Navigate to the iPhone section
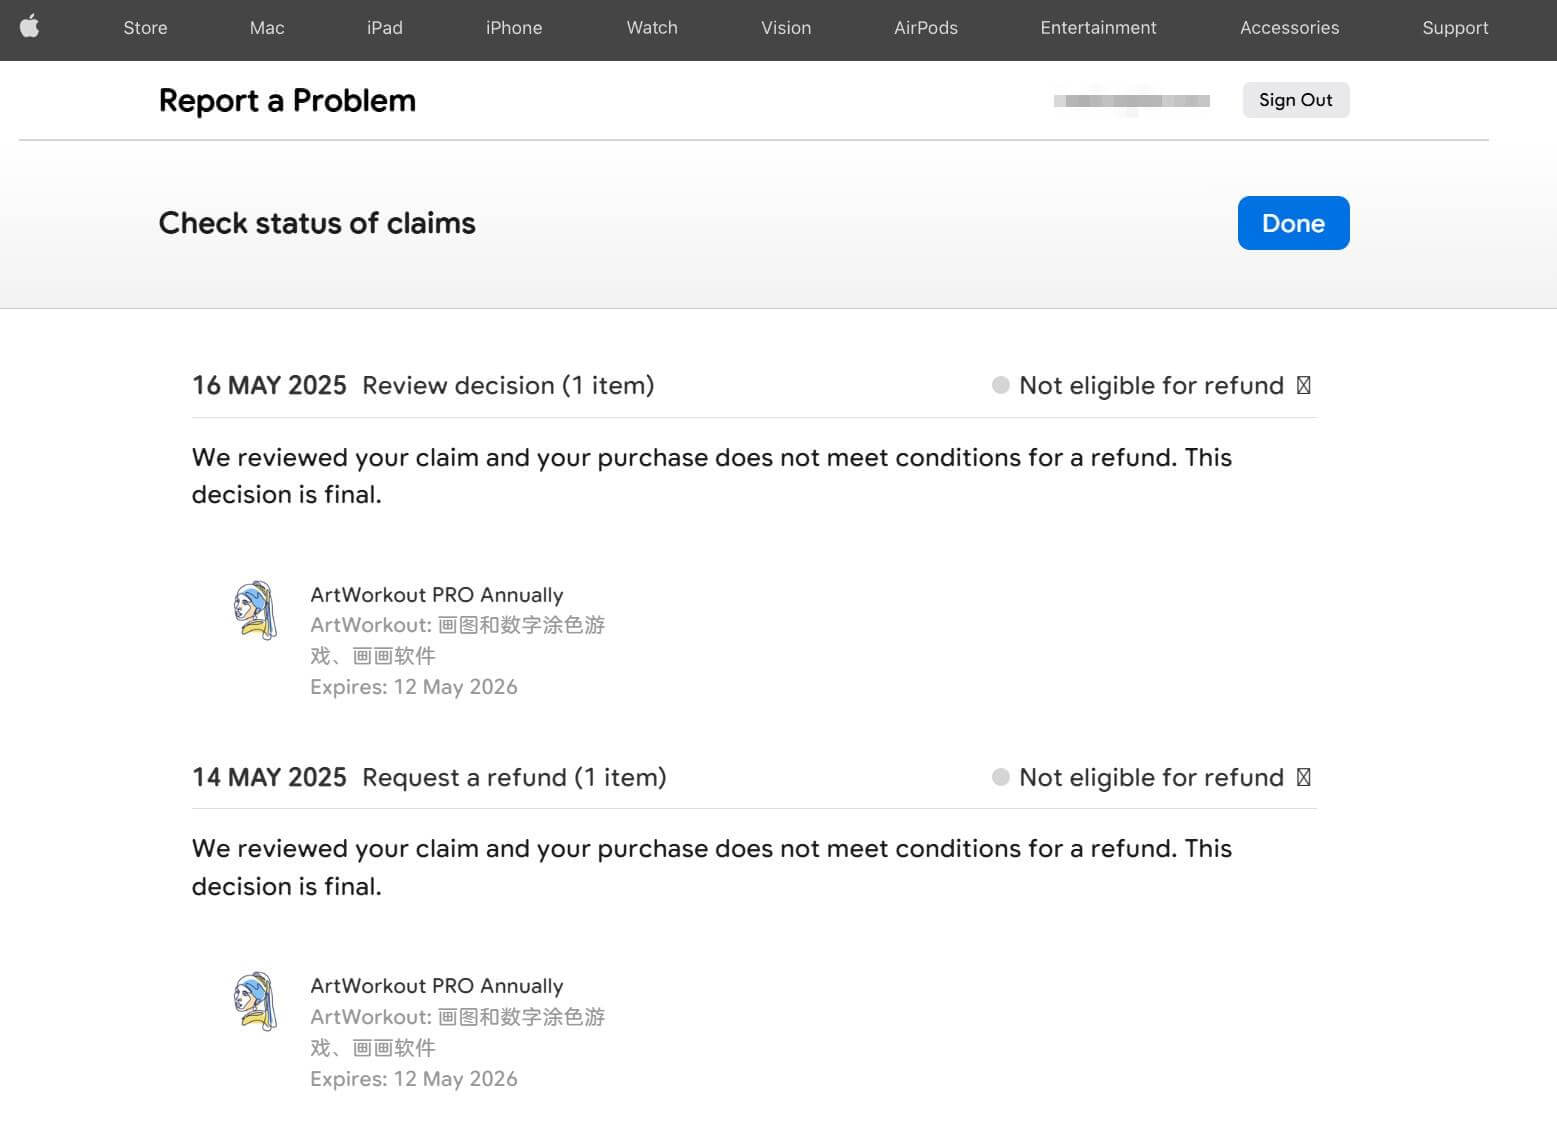Screen dimensions: 1557x1124 pyautogui.click(x=514, y=28)
